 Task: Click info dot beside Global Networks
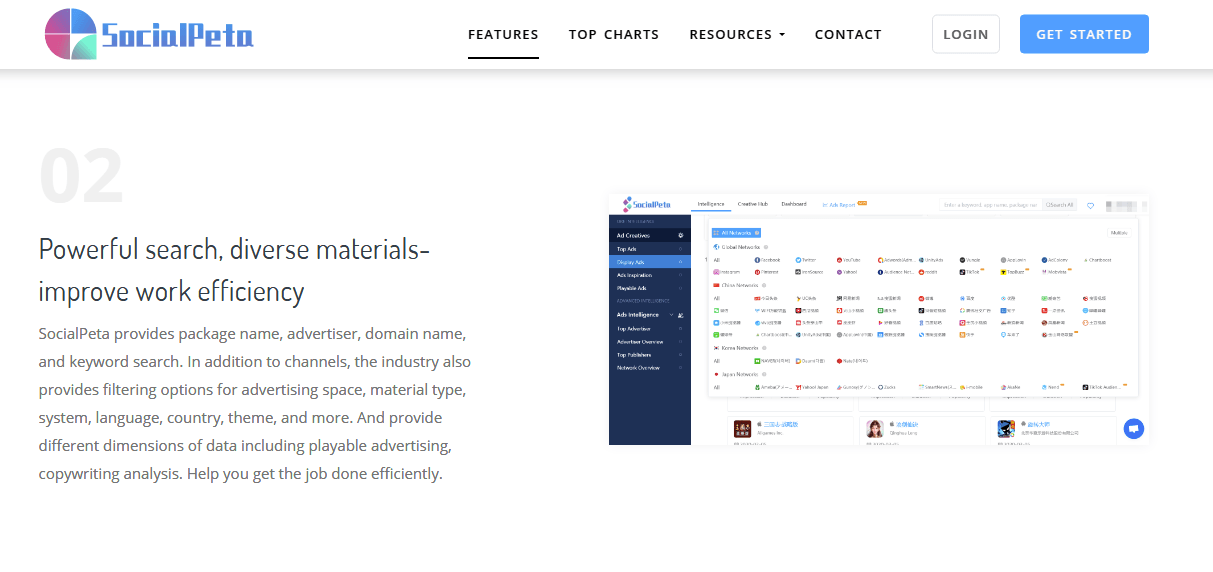tap(766, 247)
